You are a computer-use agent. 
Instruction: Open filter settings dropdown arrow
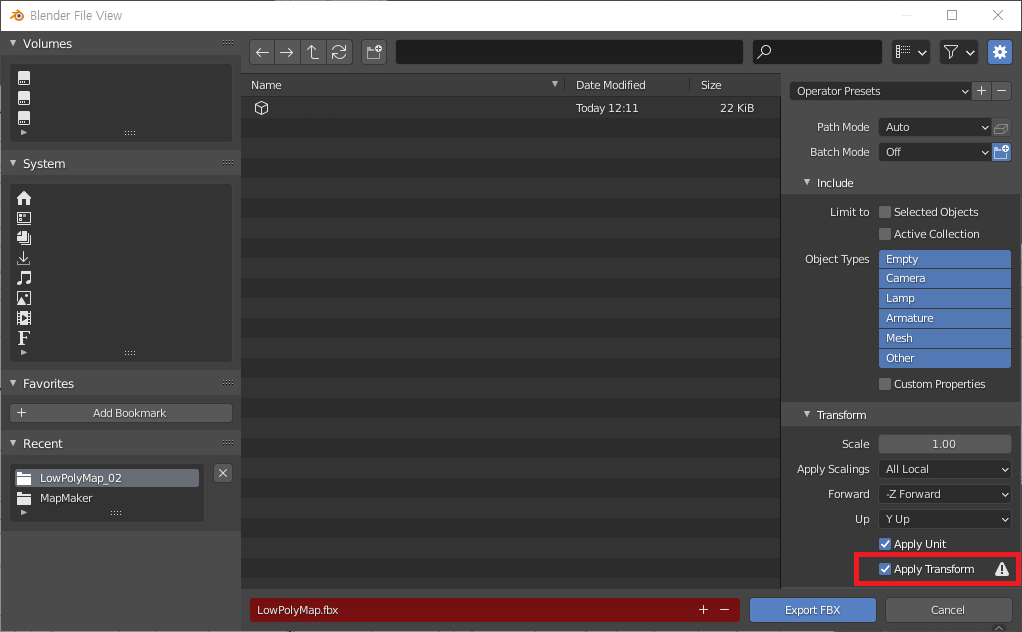[x=971, y=53]
